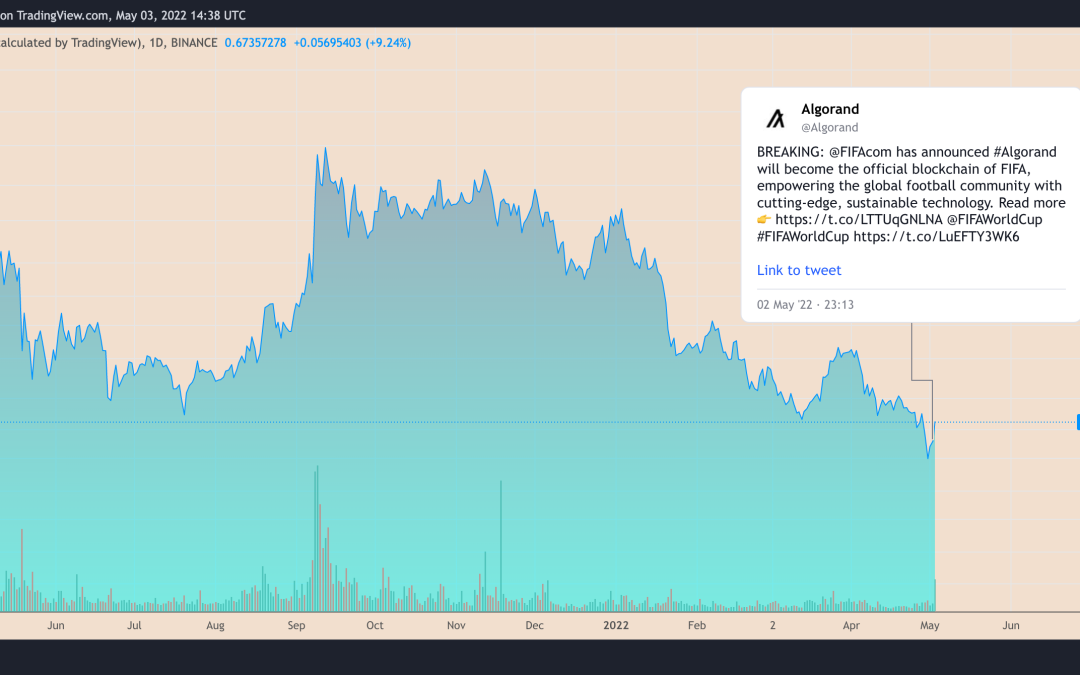Click the tallest volume bar in September
1080x675 pixels.
(318, 539)
